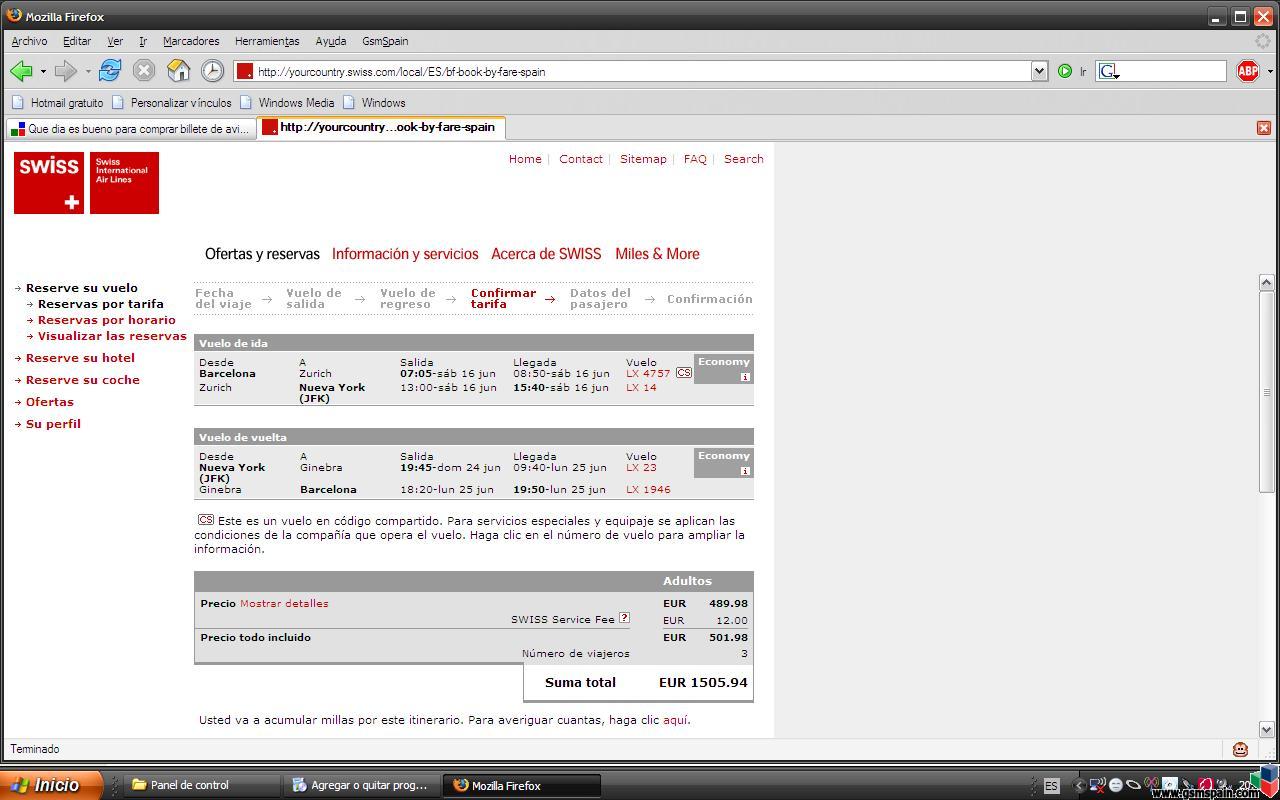This screenshot has width=1280, height=800.
Task: Go to the Home page via house icon
Action: pyautogui.click(x=178, y=70)
